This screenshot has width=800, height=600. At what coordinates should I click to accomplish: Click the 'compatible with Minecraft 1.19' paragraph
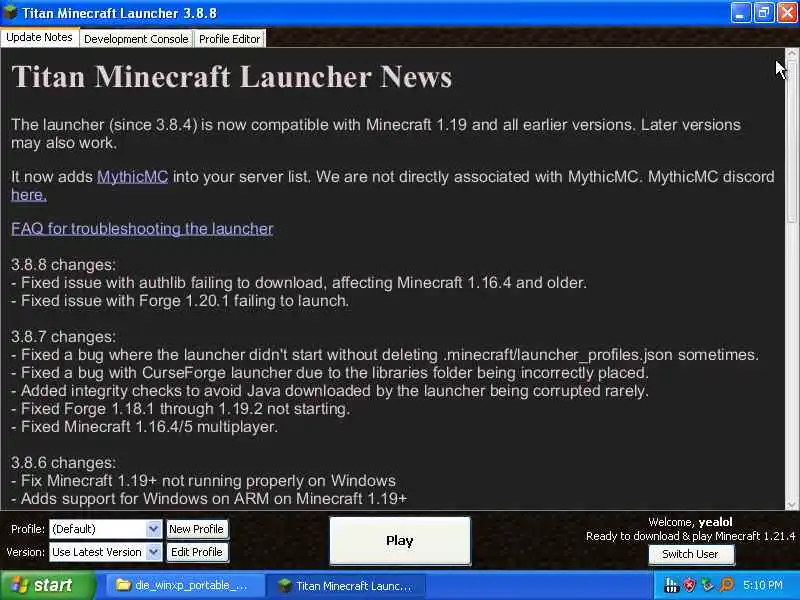(376, 134)
